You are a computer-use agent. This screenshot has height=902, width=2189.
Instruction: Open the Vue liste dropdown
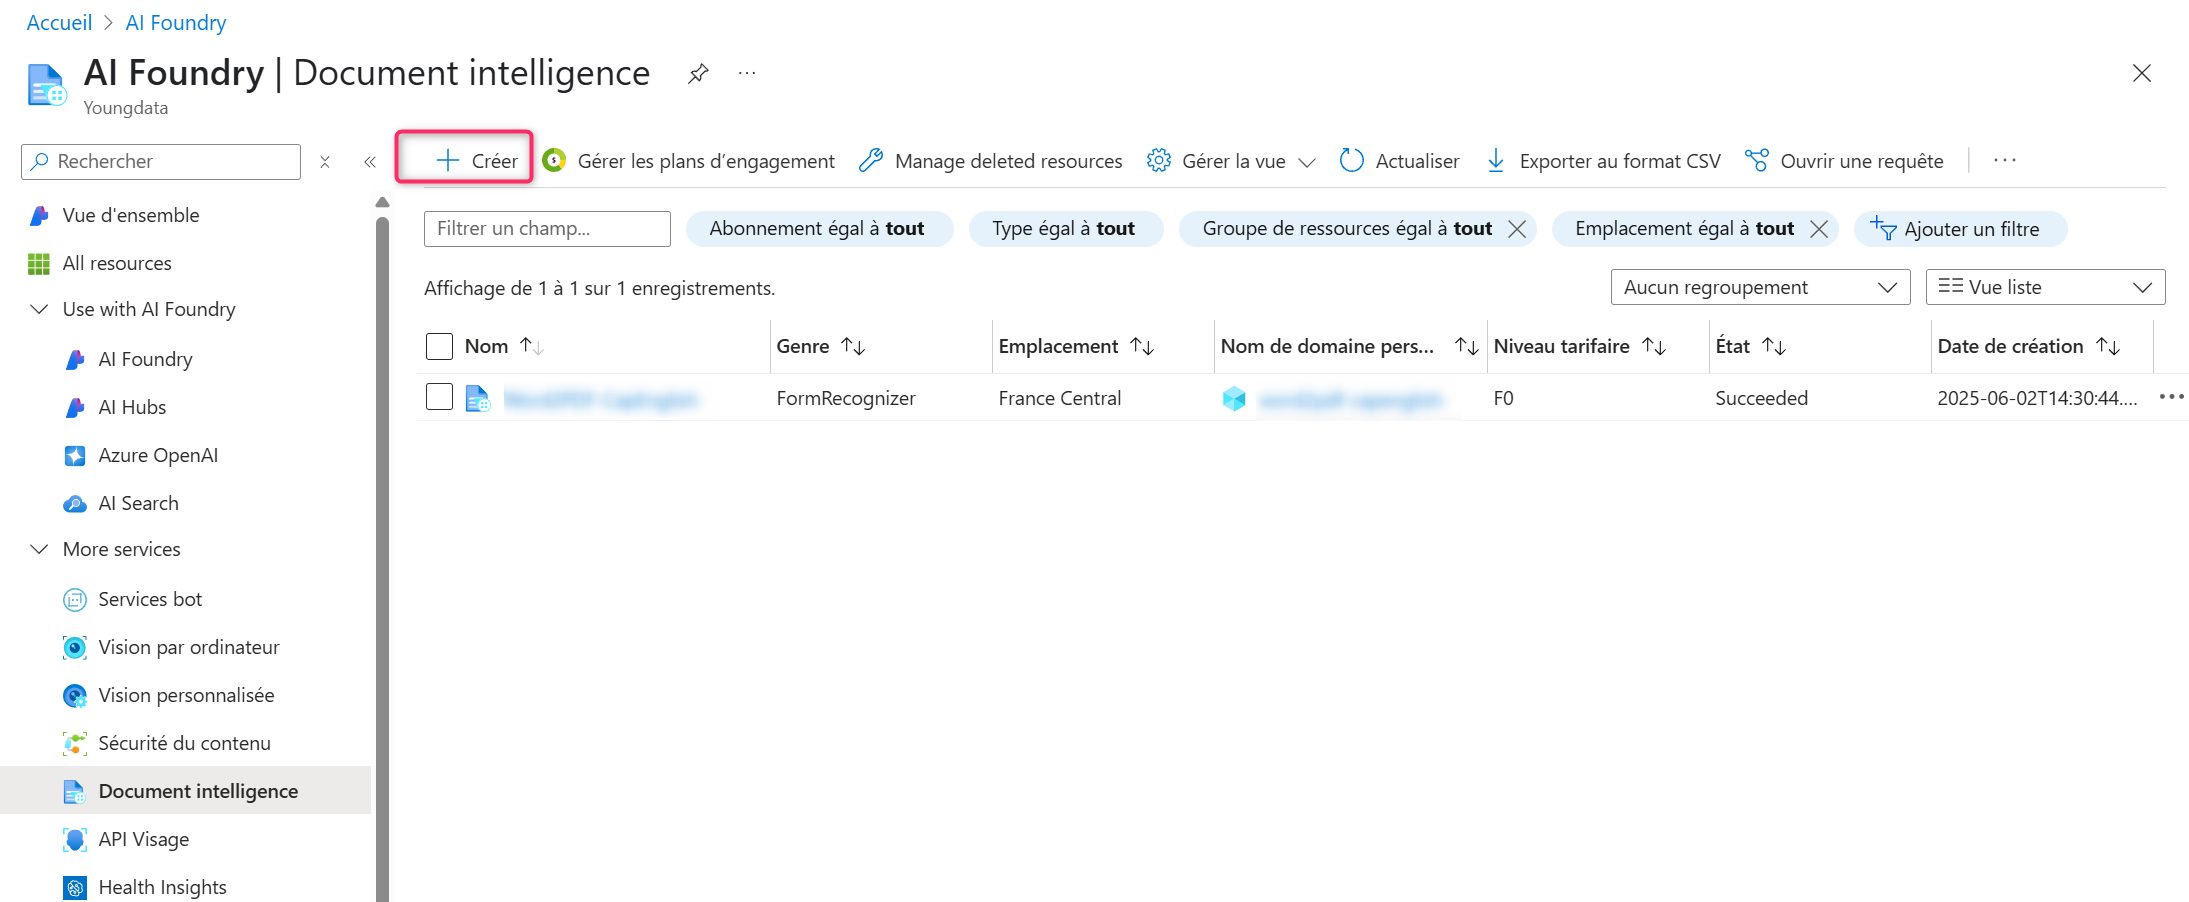pos(2045,287)
